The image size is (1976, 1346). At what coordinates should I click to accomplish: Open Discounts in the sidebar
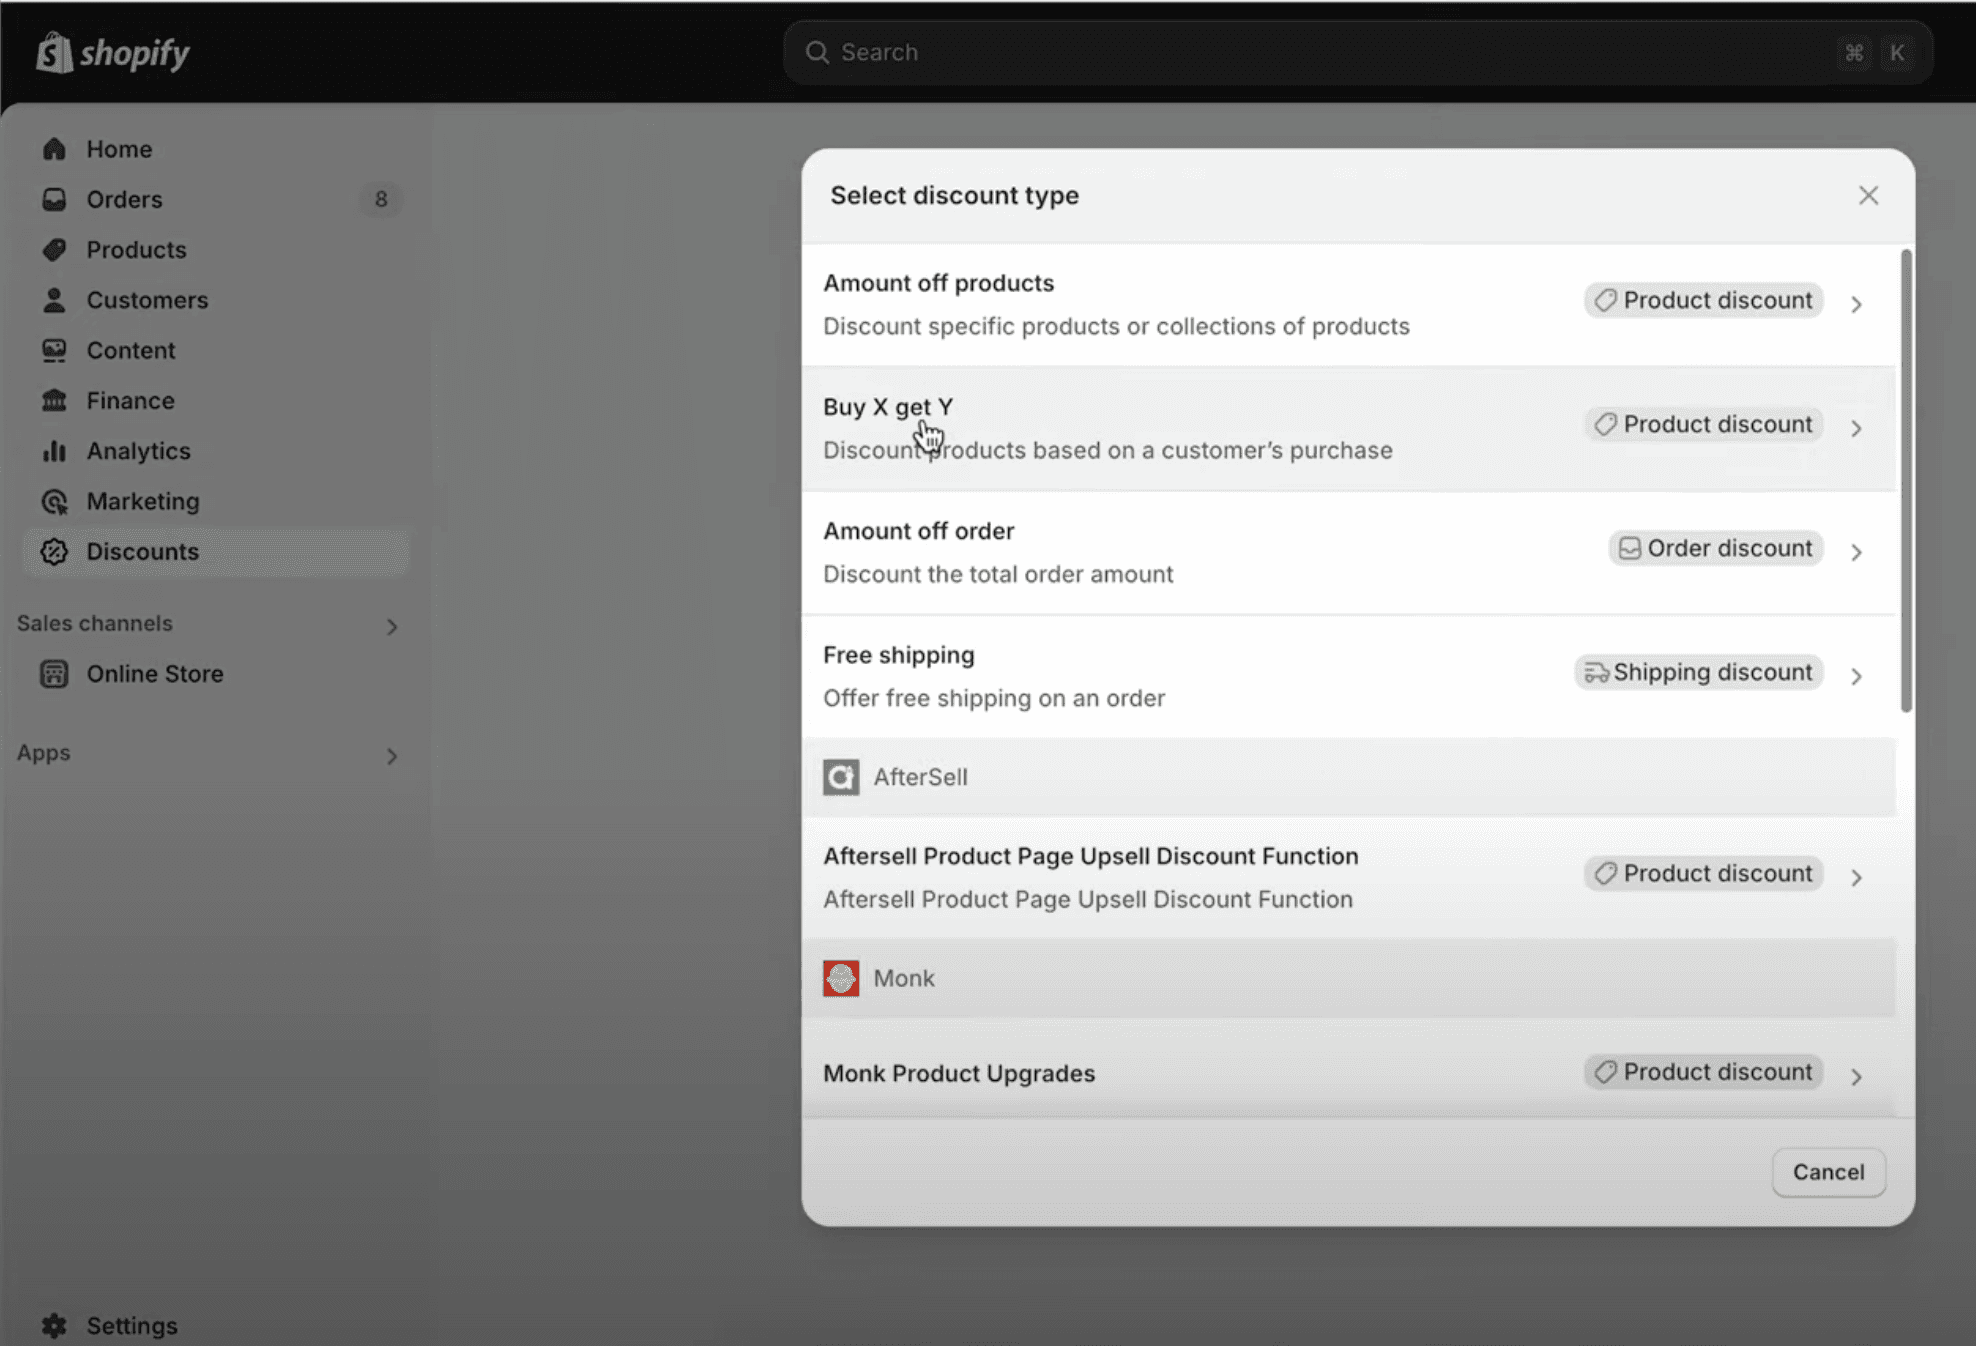tap(216, 551)
